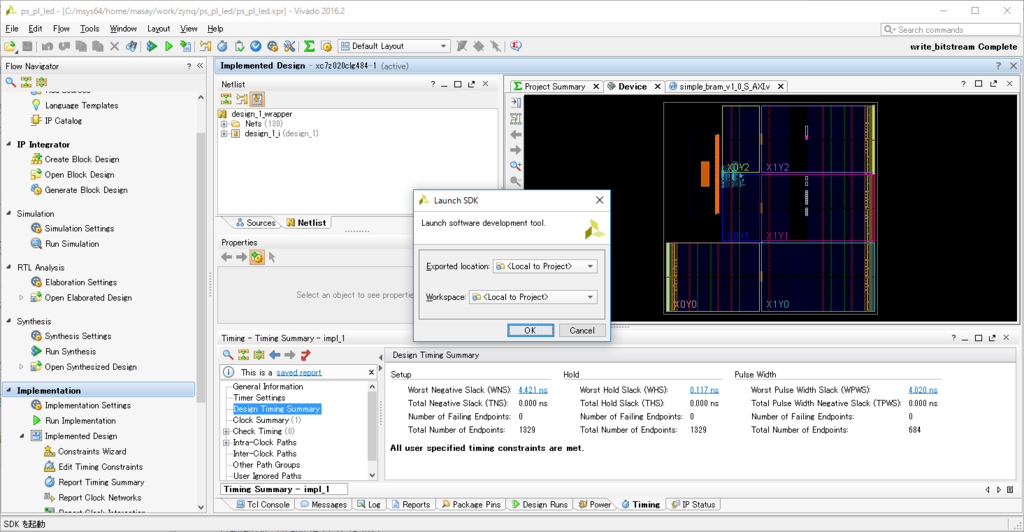The image size is (1024, 532).
Task: Click the Flow Navigator expand all icon
Action: (x=42, y=82)
